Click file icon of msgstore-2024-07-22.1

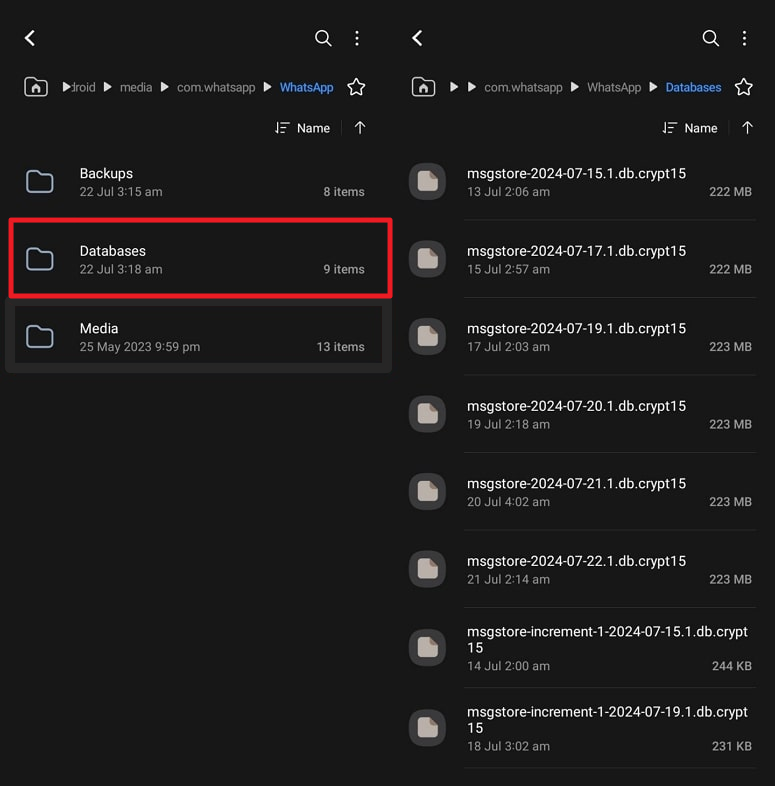click(428, 569)
